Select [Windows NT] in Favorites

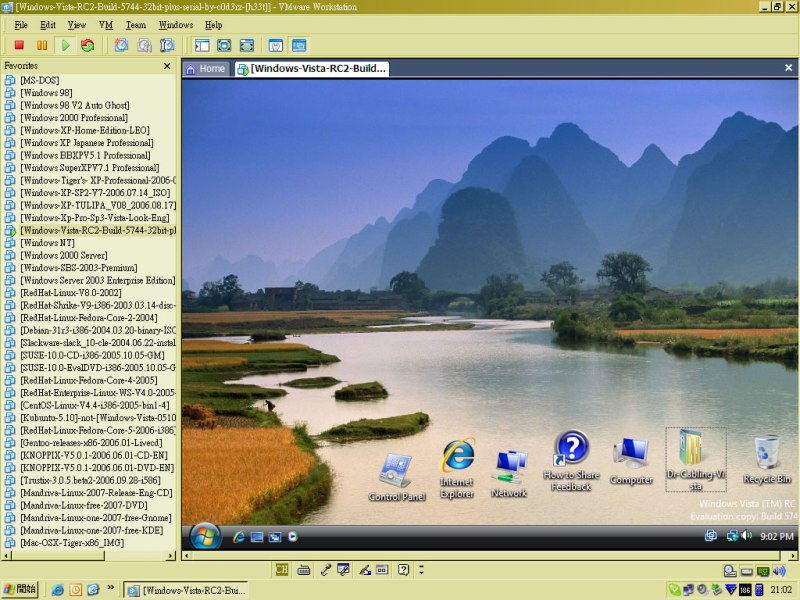point(47,243)
